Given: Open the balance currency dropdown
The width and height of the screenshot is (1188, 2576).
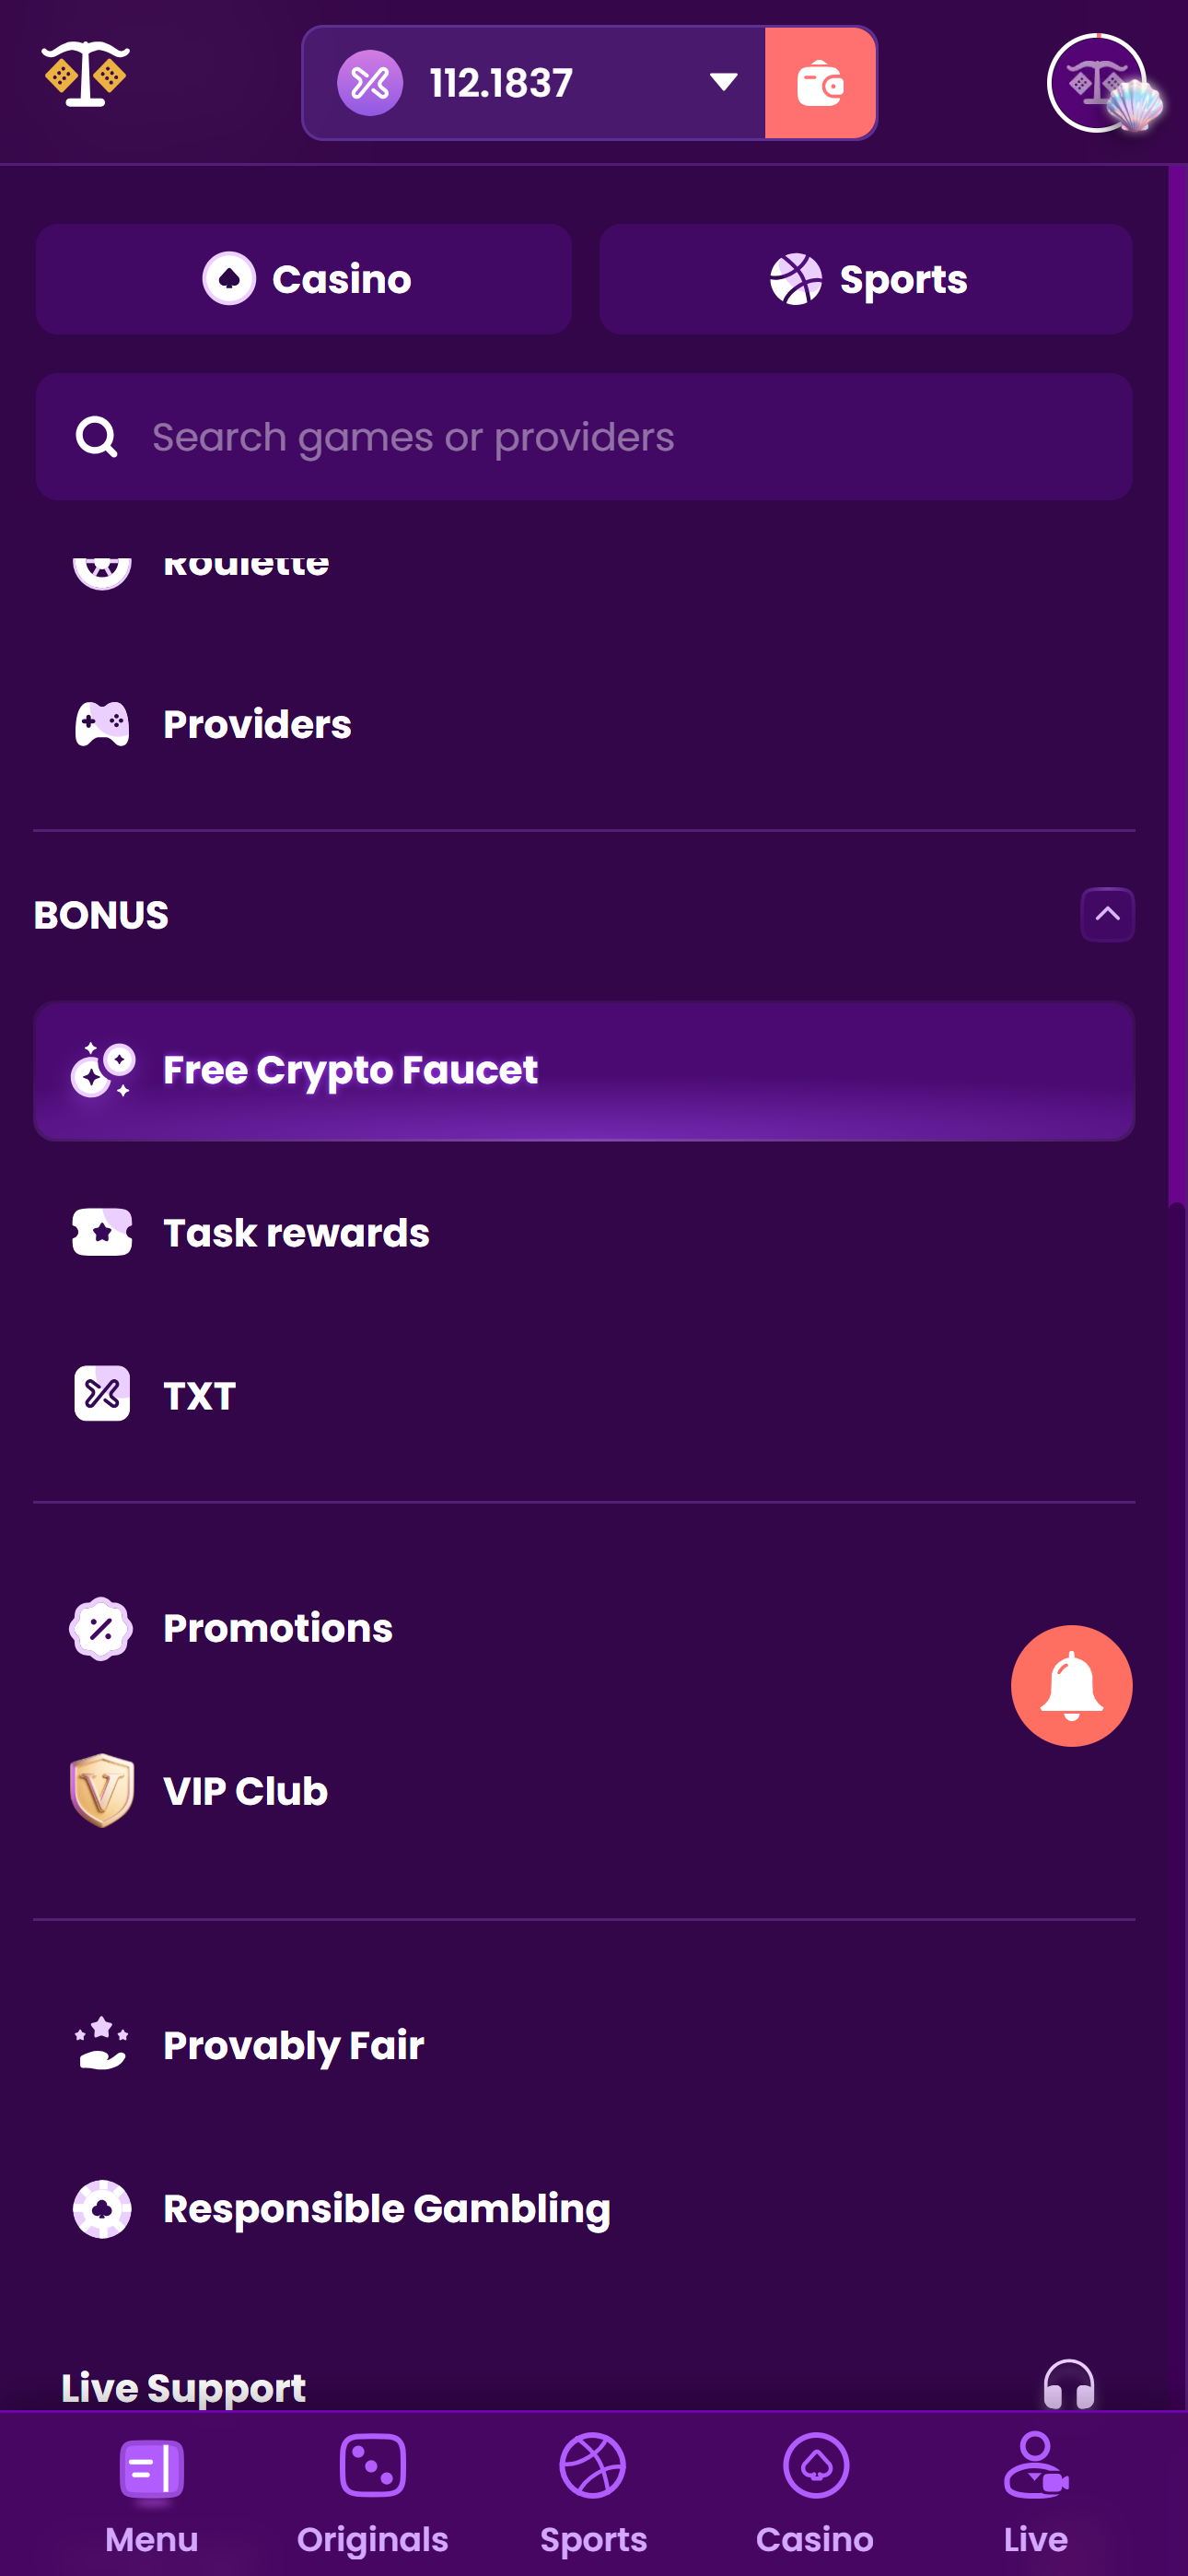Looking at the screenshot, I should [723, 83].
